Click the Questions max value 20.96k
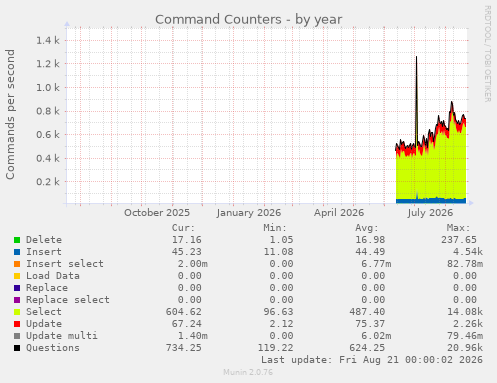This screenshot has height=383, width=497. pyautogui.click(x=465, y=348)
